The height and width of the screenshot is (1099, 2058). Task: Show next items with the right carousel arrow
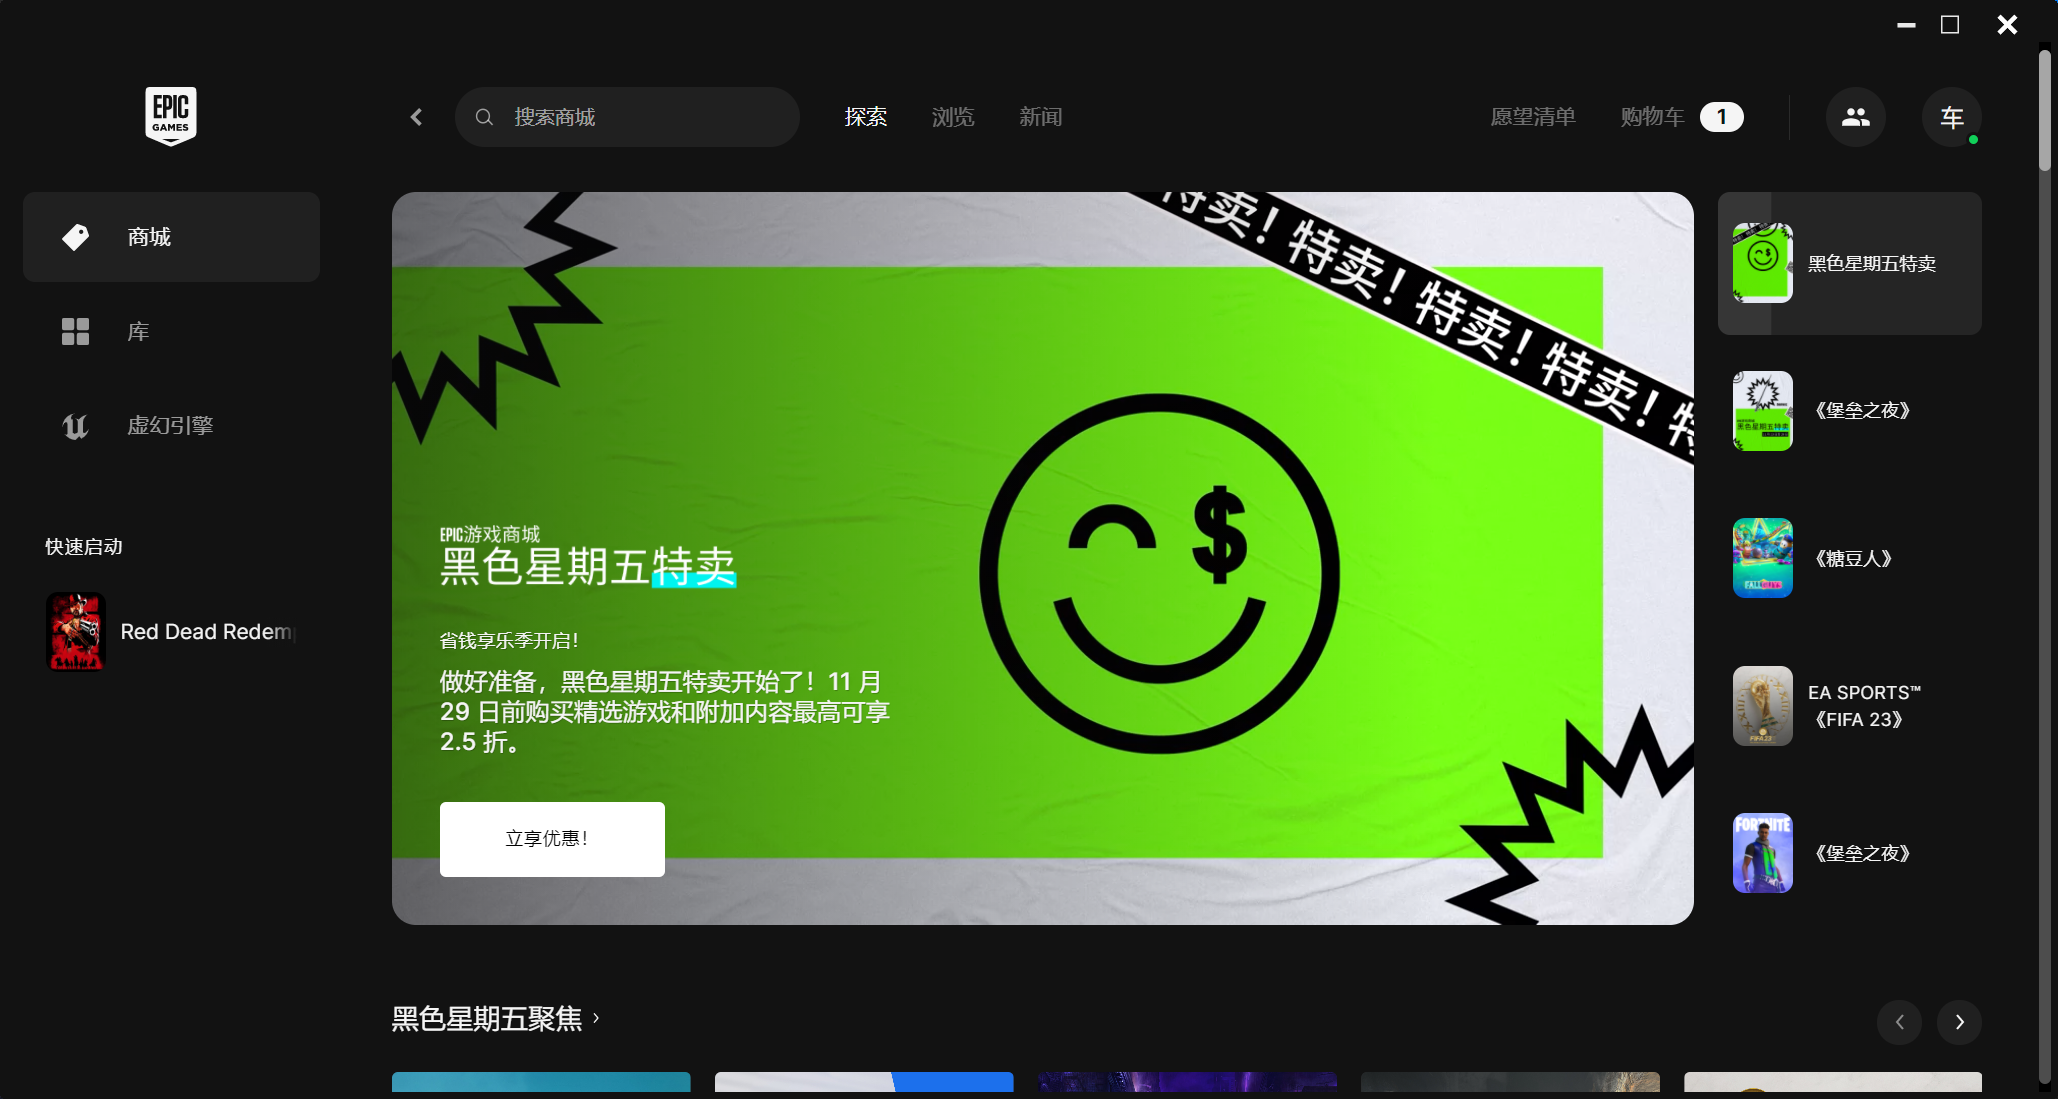coord(1960,1022)
